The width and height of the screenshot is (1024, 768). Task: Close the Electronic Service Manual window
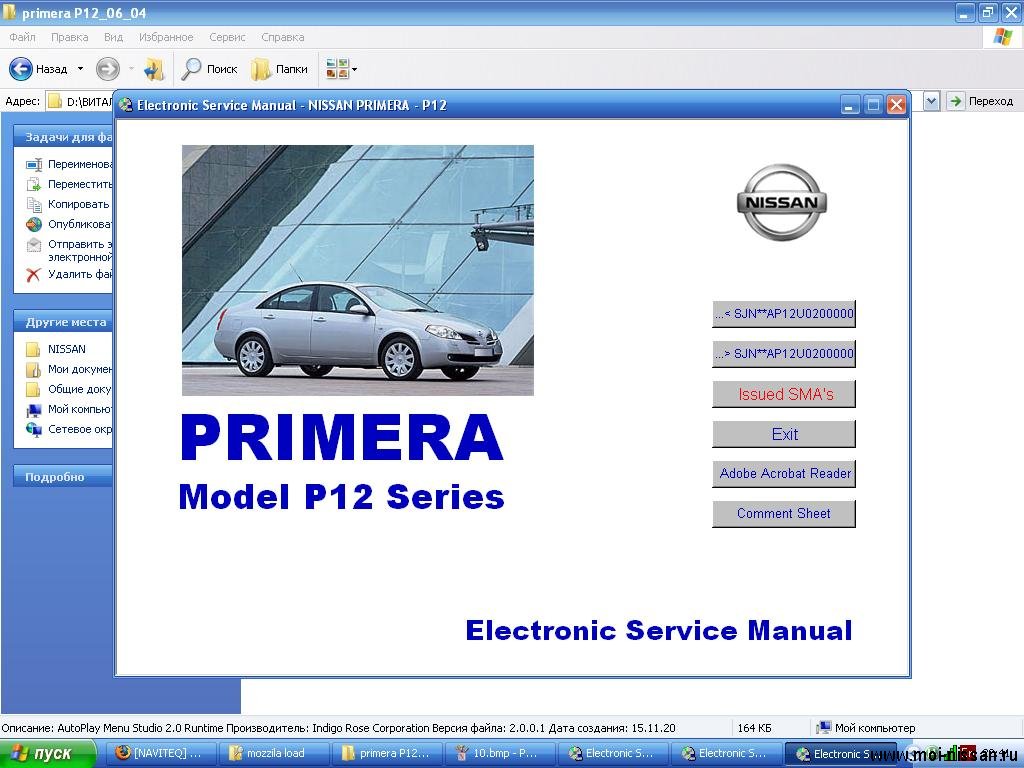[x=897, y=105]
